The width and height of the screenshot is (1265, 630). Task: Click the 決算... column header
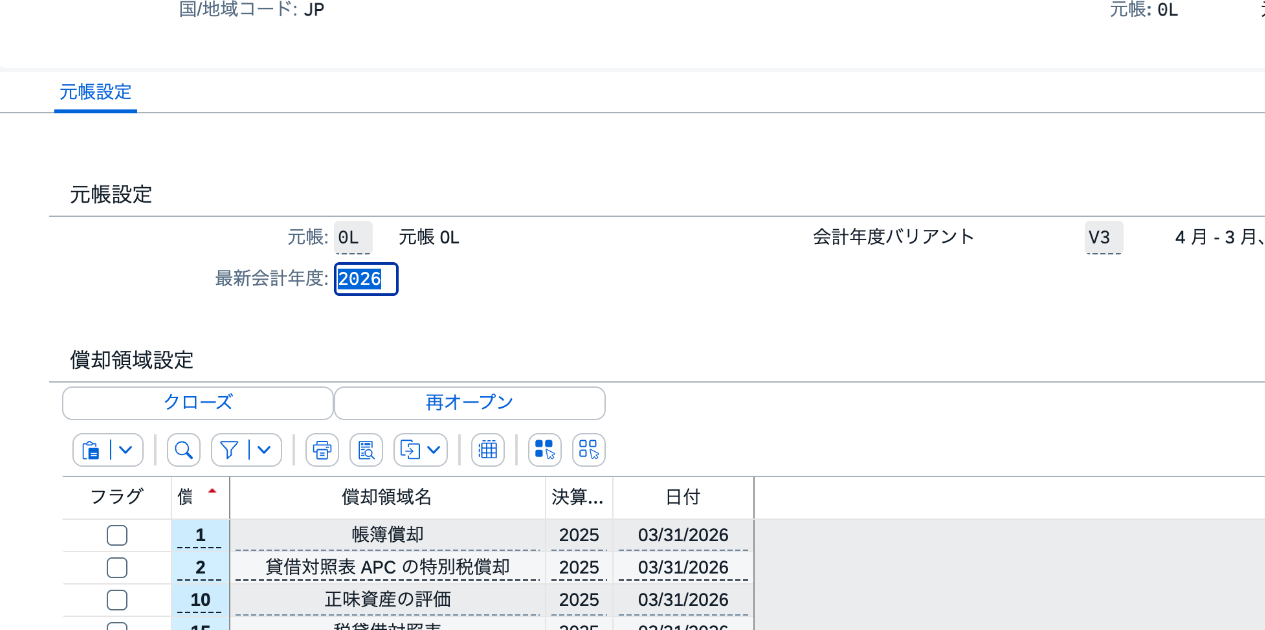[x=579, y=497]
